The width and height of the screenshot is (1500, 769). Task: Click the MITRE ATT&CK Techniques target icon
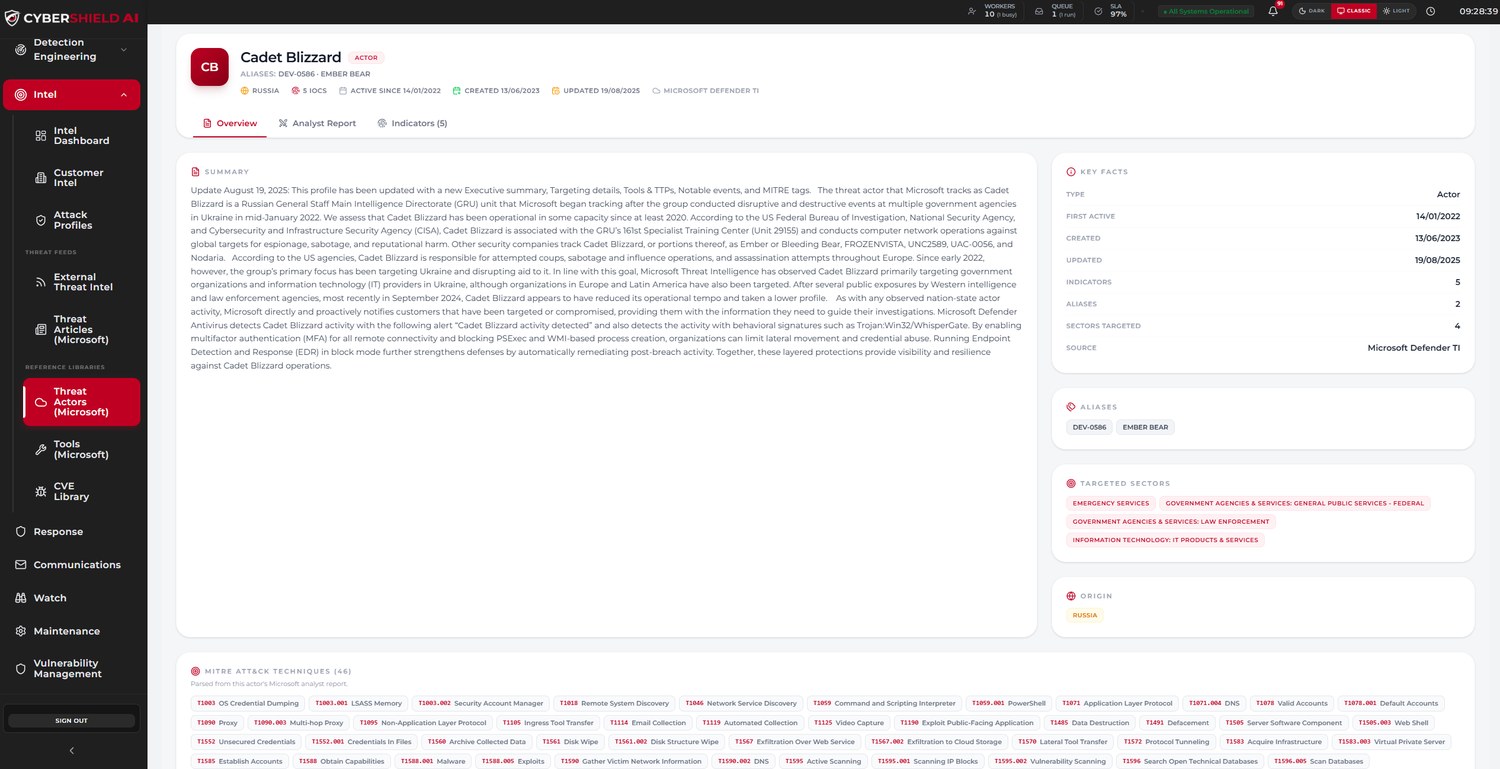tap(195, 671)
